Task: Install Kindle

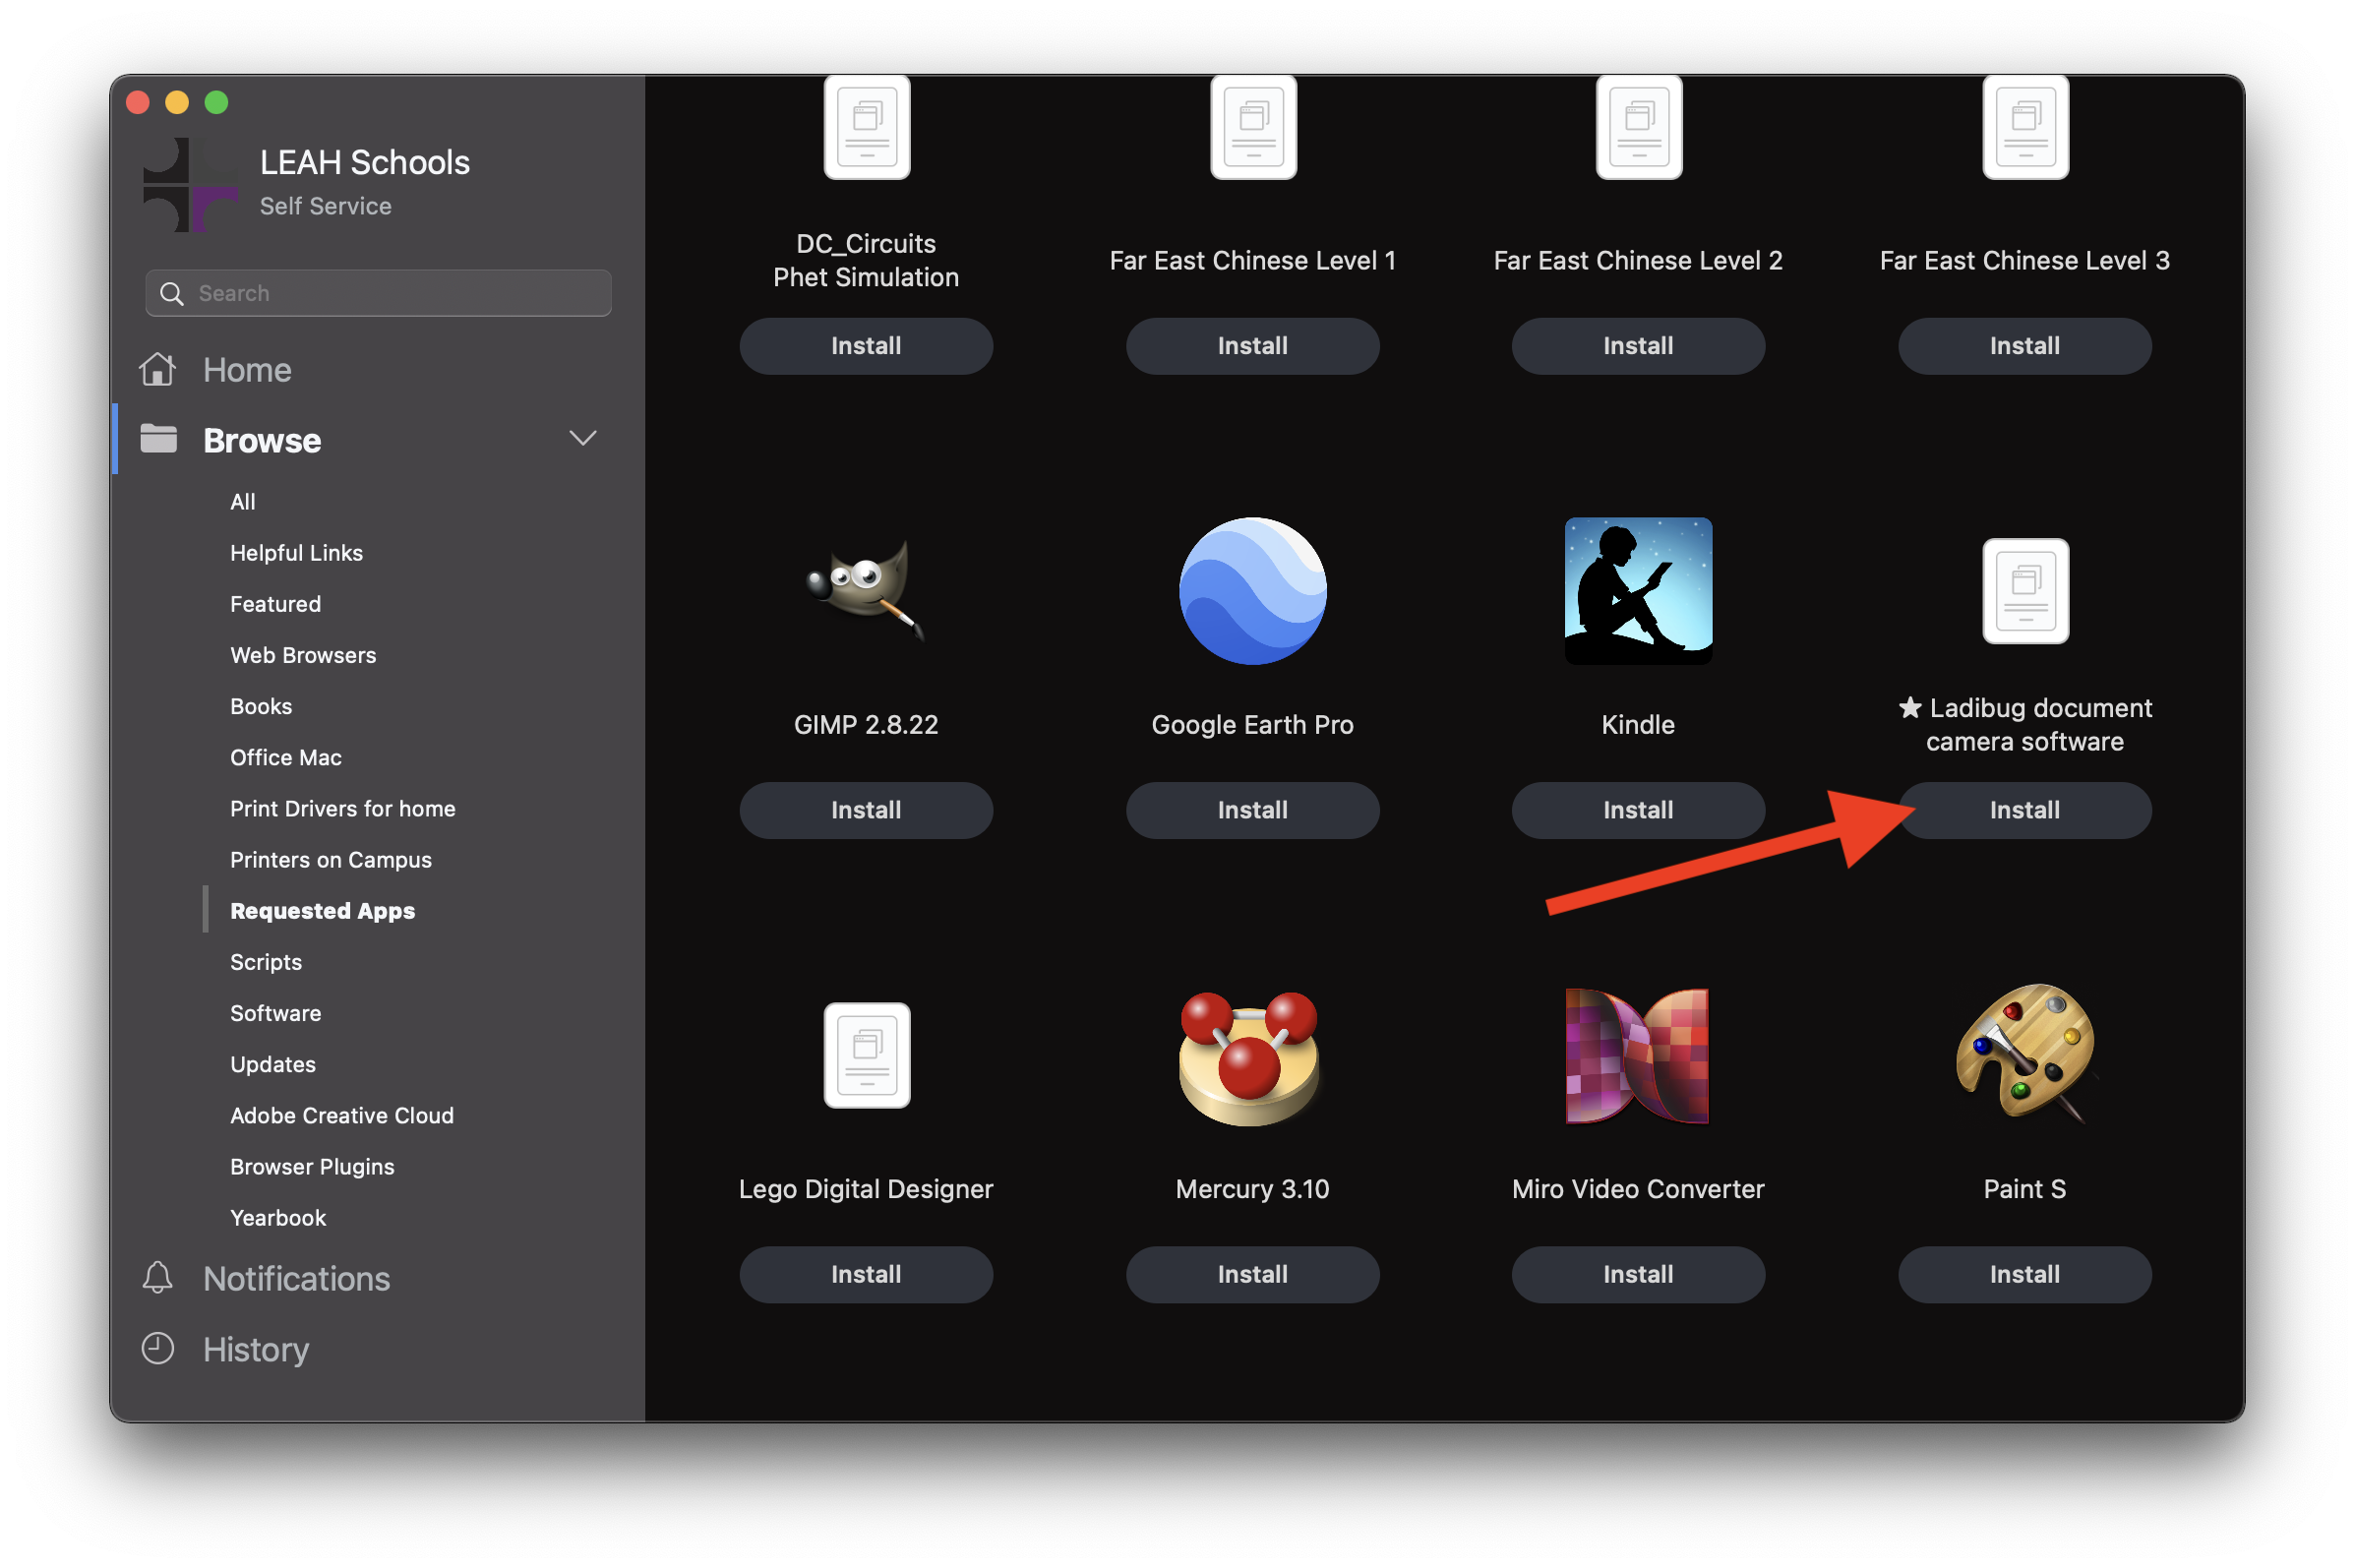Action: pos(1638,810)
